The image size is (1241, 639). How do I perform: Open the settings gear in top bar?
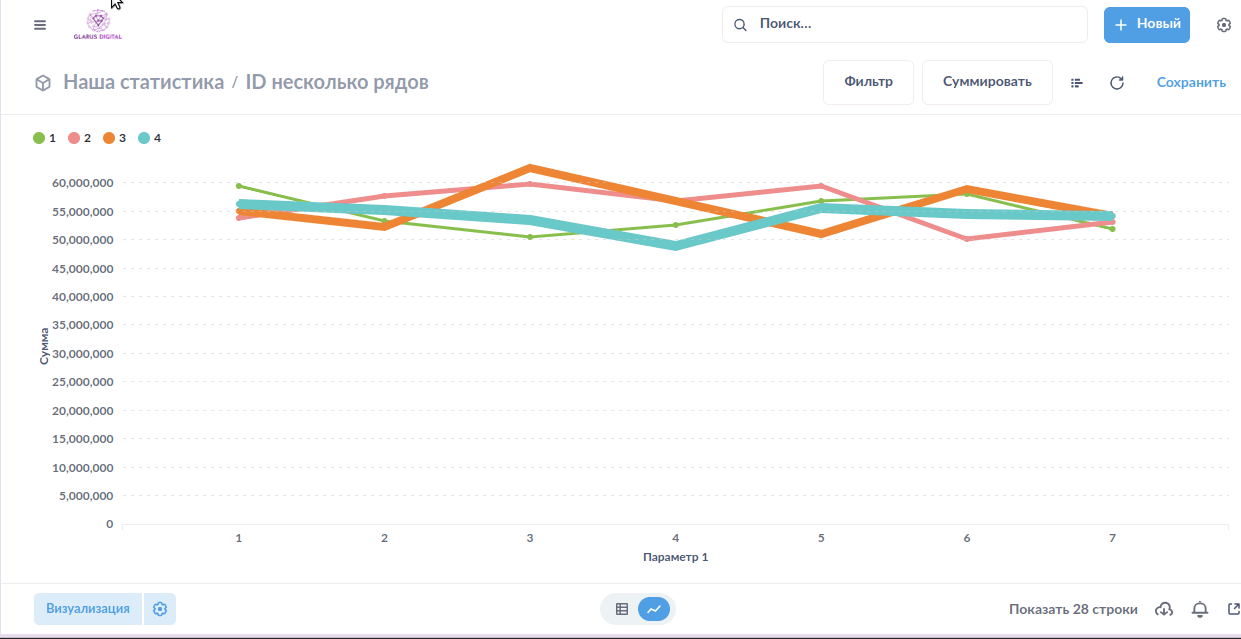coord(1223,25)
